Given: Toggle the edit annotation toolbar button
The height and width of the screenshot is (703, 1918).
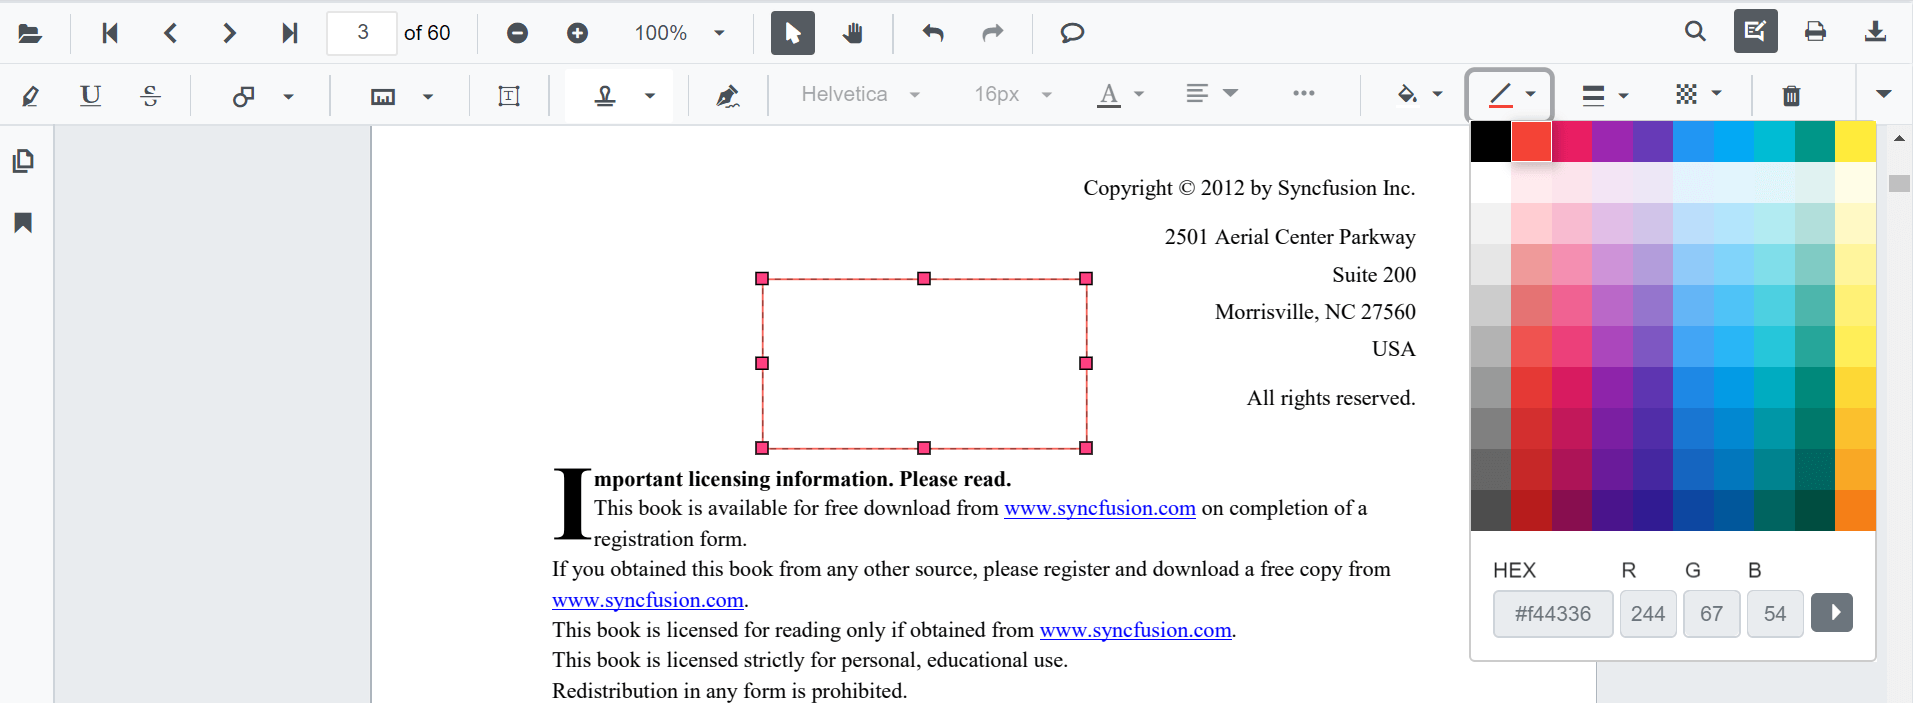Looking at the screenshot, I should [x=1755, y=32].
